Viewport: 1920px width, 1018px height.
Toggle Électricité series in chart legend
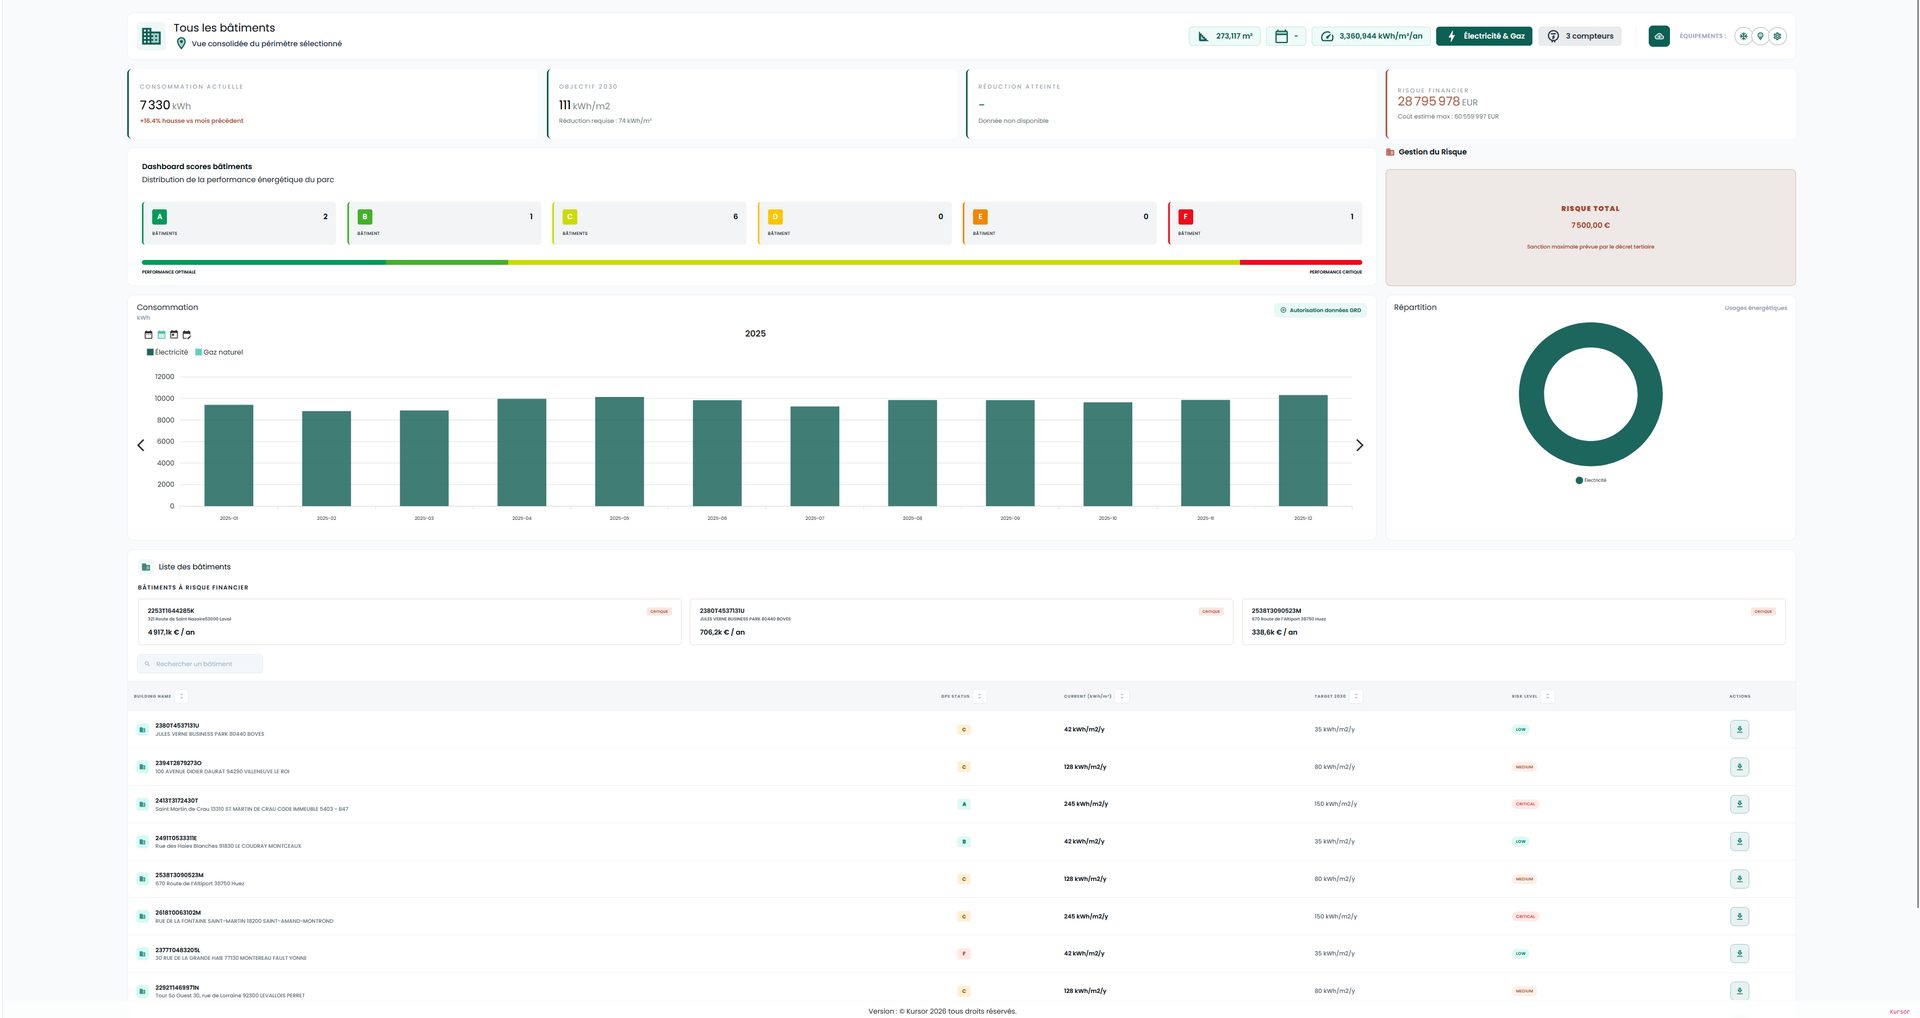(167, 352)
